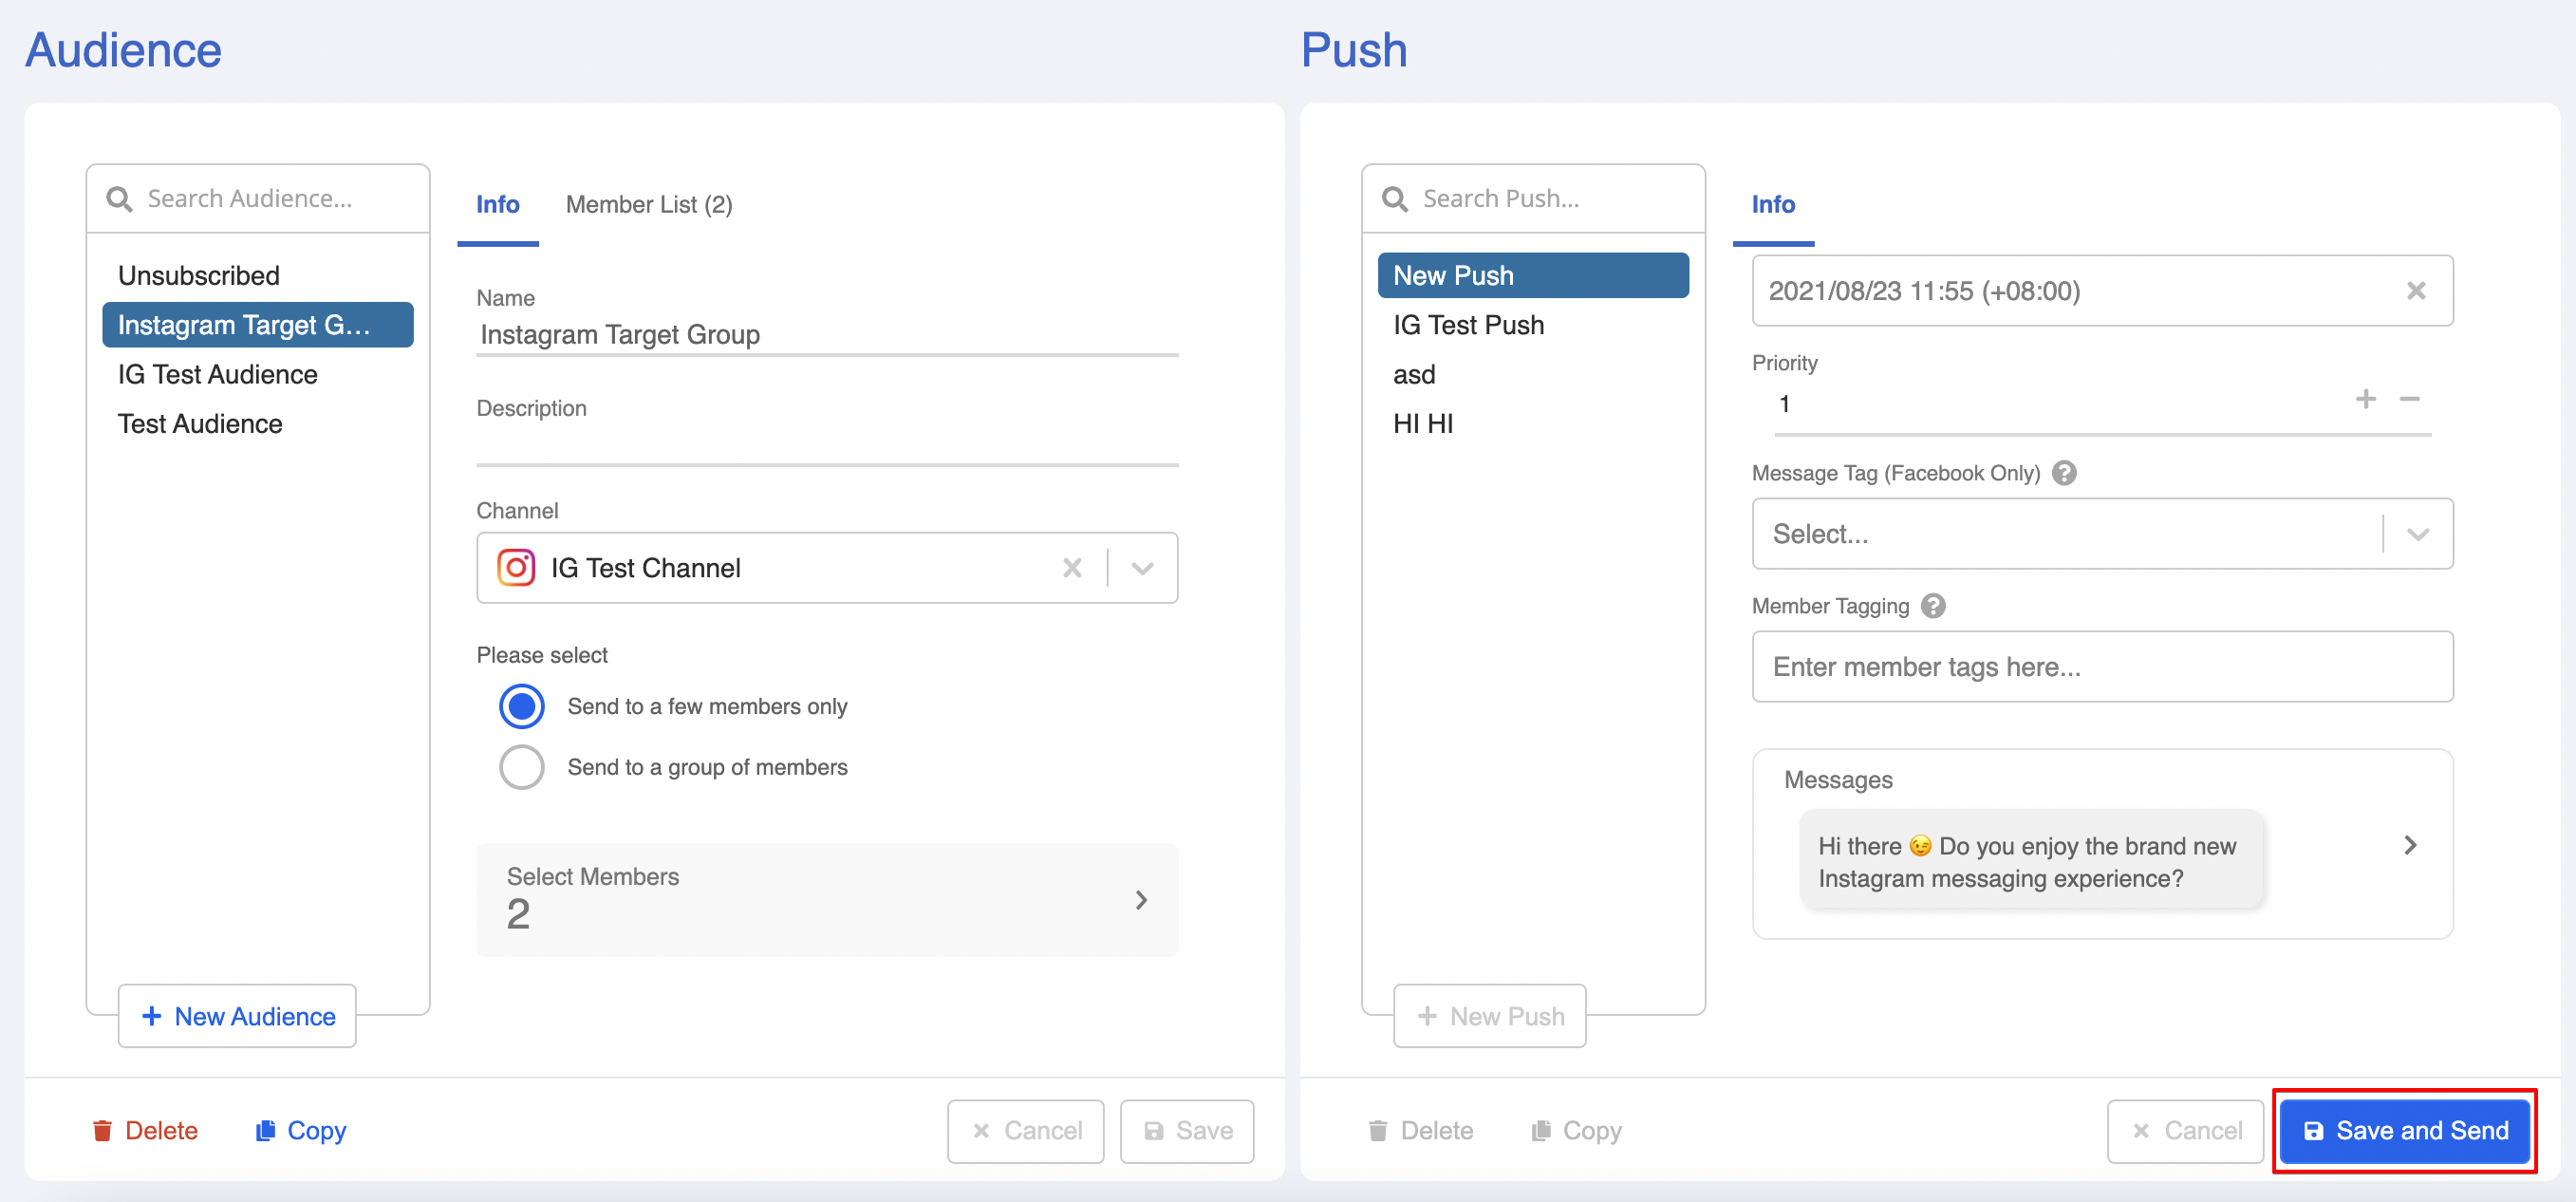This screenshot has width=2576, height=1202.
Task: Open the 'Hi there' message bubble
Action: (2031, 860)
